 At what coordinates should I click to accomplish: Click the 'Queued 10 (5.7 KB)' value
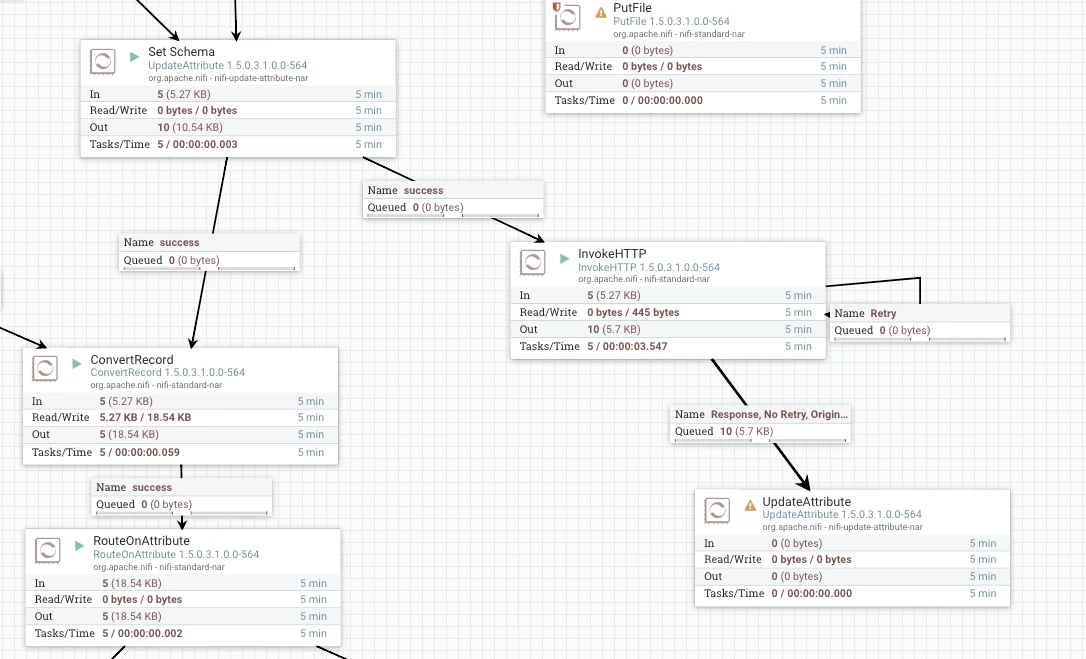747,431
